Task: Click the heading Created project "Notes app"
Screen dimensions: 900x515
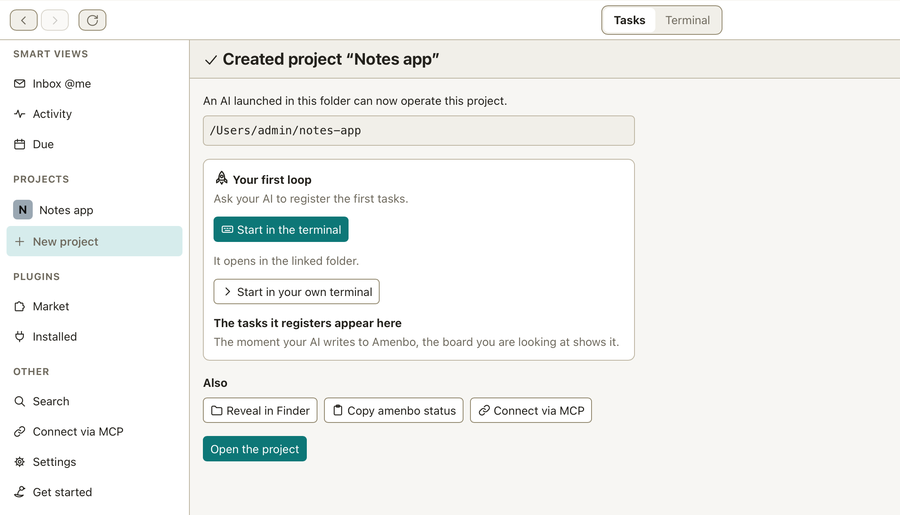Action: [x=331, y=59]
